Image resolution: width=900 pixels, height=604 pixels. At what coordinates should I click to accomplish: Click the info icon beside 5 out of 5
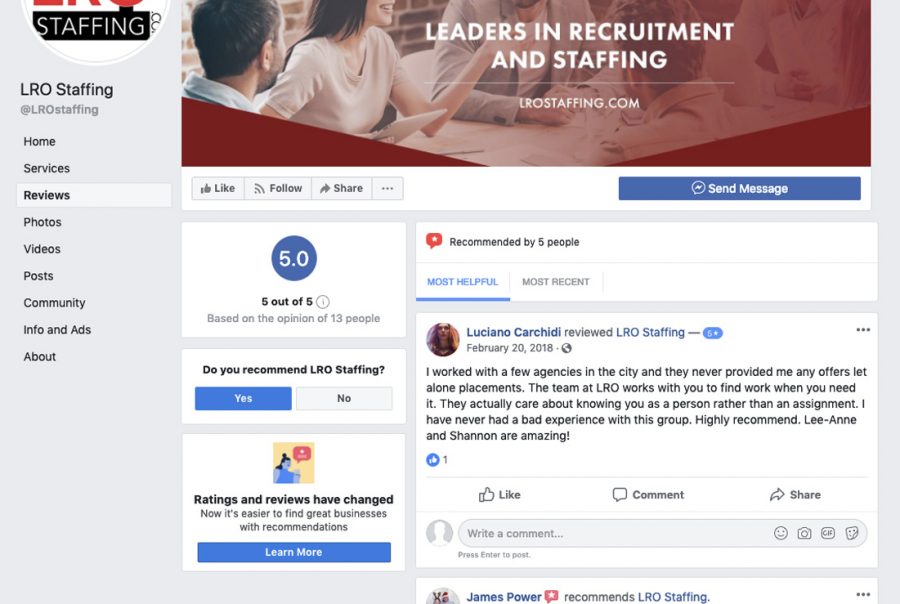point(323,301)
